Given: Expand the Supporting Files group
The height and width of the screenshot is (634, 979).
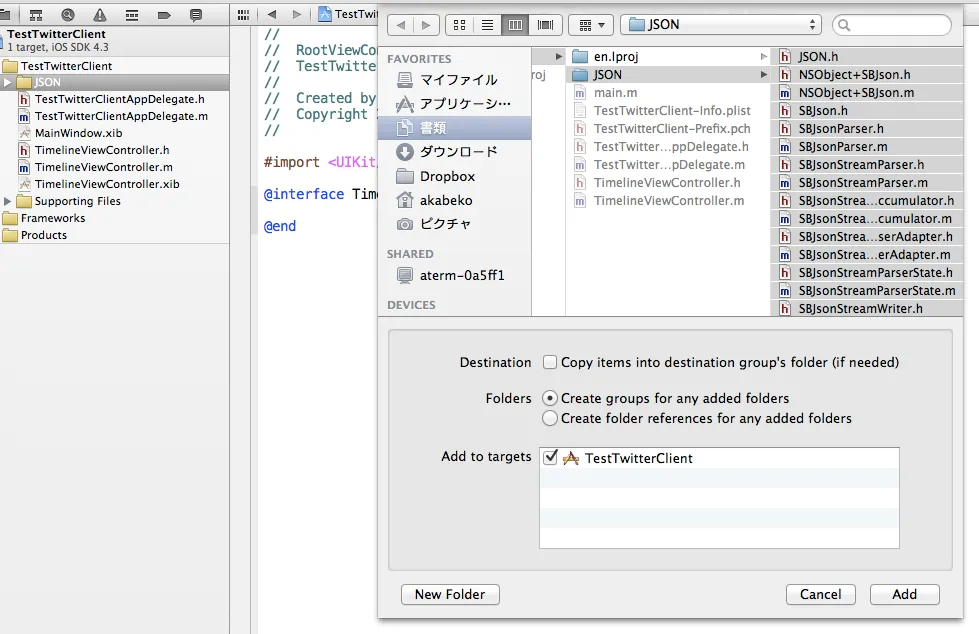Looking at the screenshot, I should (x=10, y=201).
